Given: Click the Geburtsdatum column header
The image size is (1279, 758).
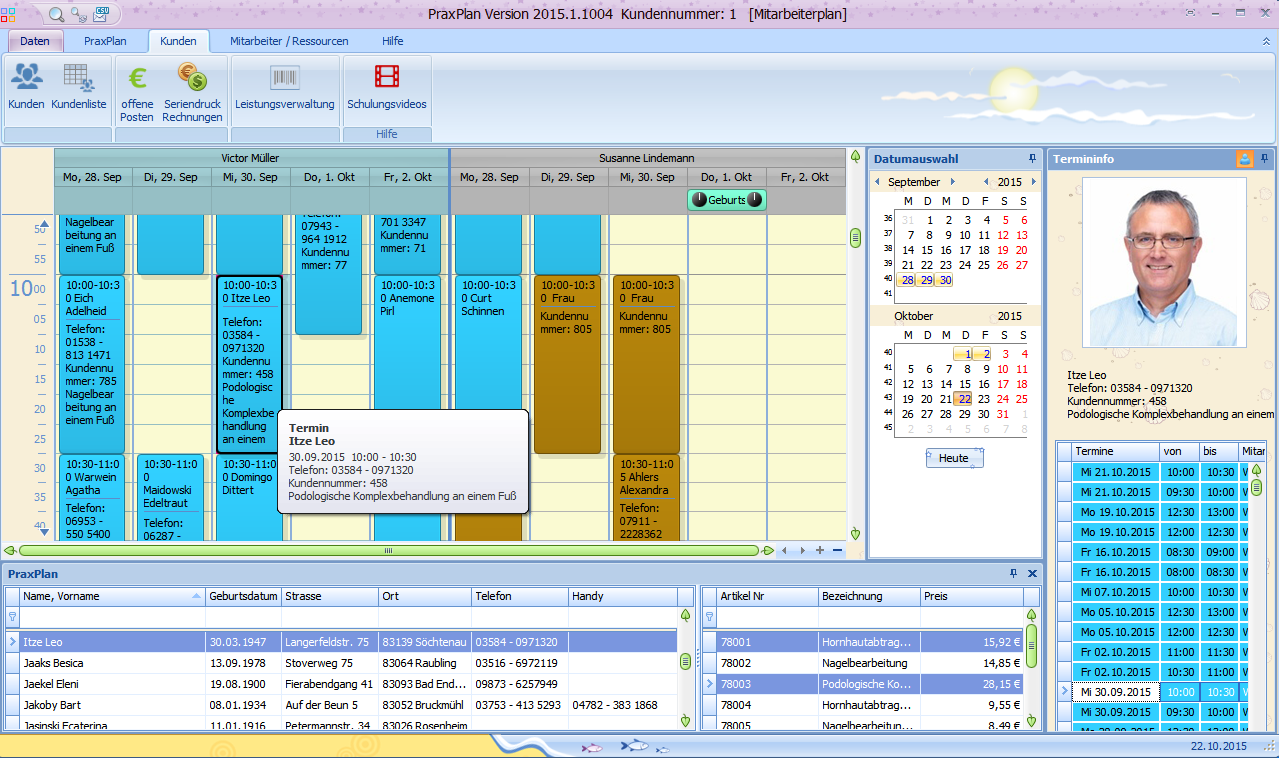Looking at the screenshot, I should click(243, 596).
